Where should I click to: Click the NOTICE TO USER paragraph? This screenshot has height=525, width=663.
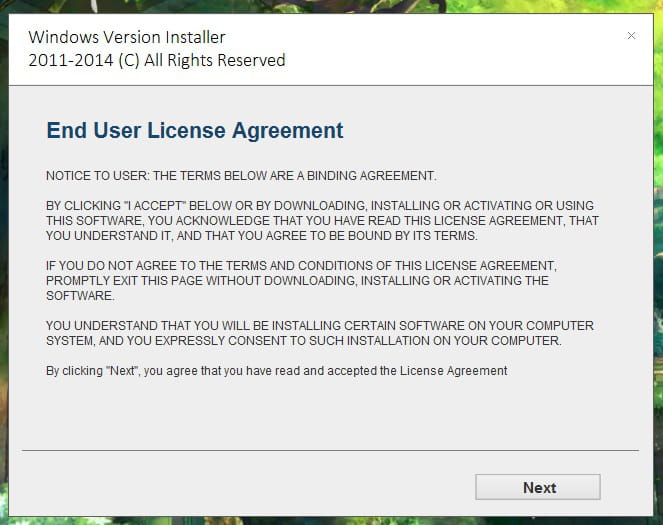(x=241, y=176)
